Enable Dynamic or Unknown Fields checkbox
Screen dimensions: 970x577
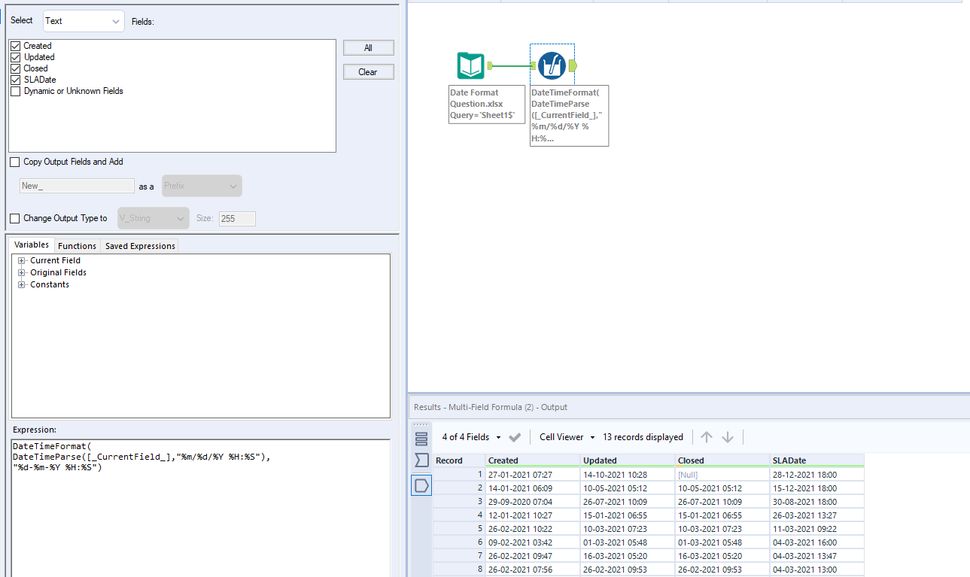click(15, 91)
